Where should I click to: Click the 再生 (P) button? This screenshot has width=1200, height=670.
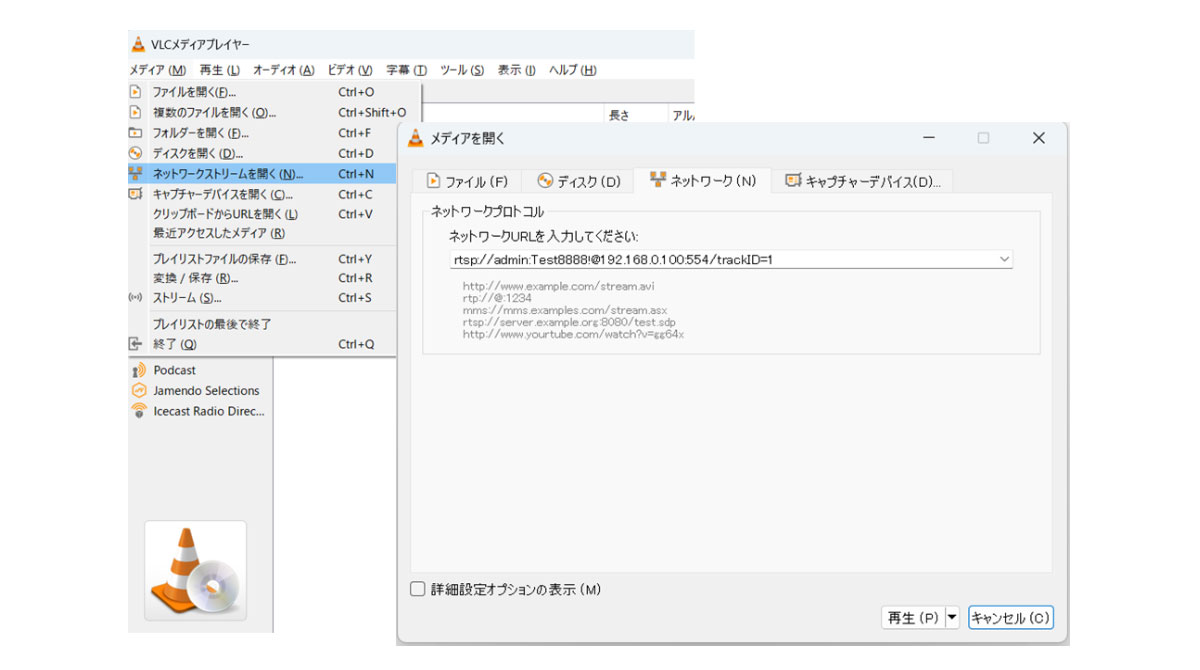pyautogui.click(x=912, y=618)
